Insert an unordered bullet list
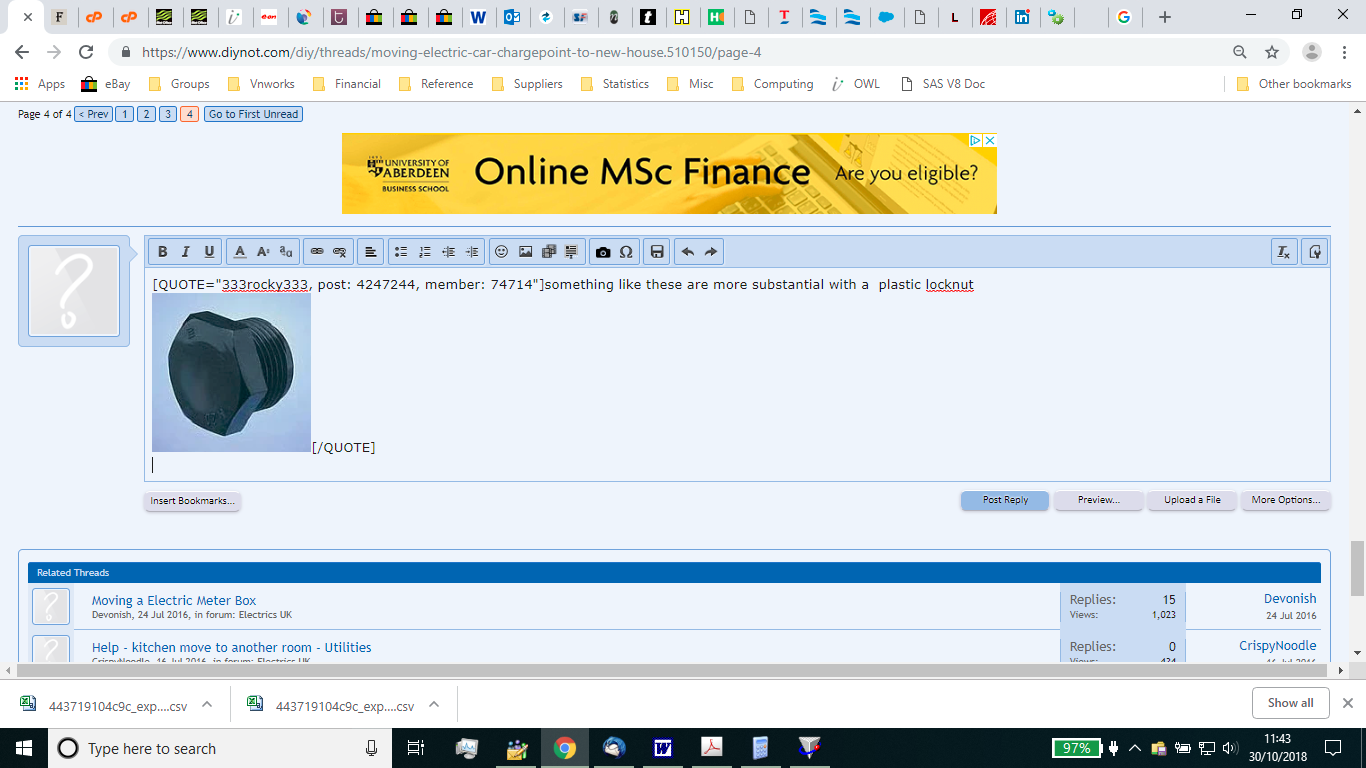This screenshot has width=1366, height=768. (401, 252)
